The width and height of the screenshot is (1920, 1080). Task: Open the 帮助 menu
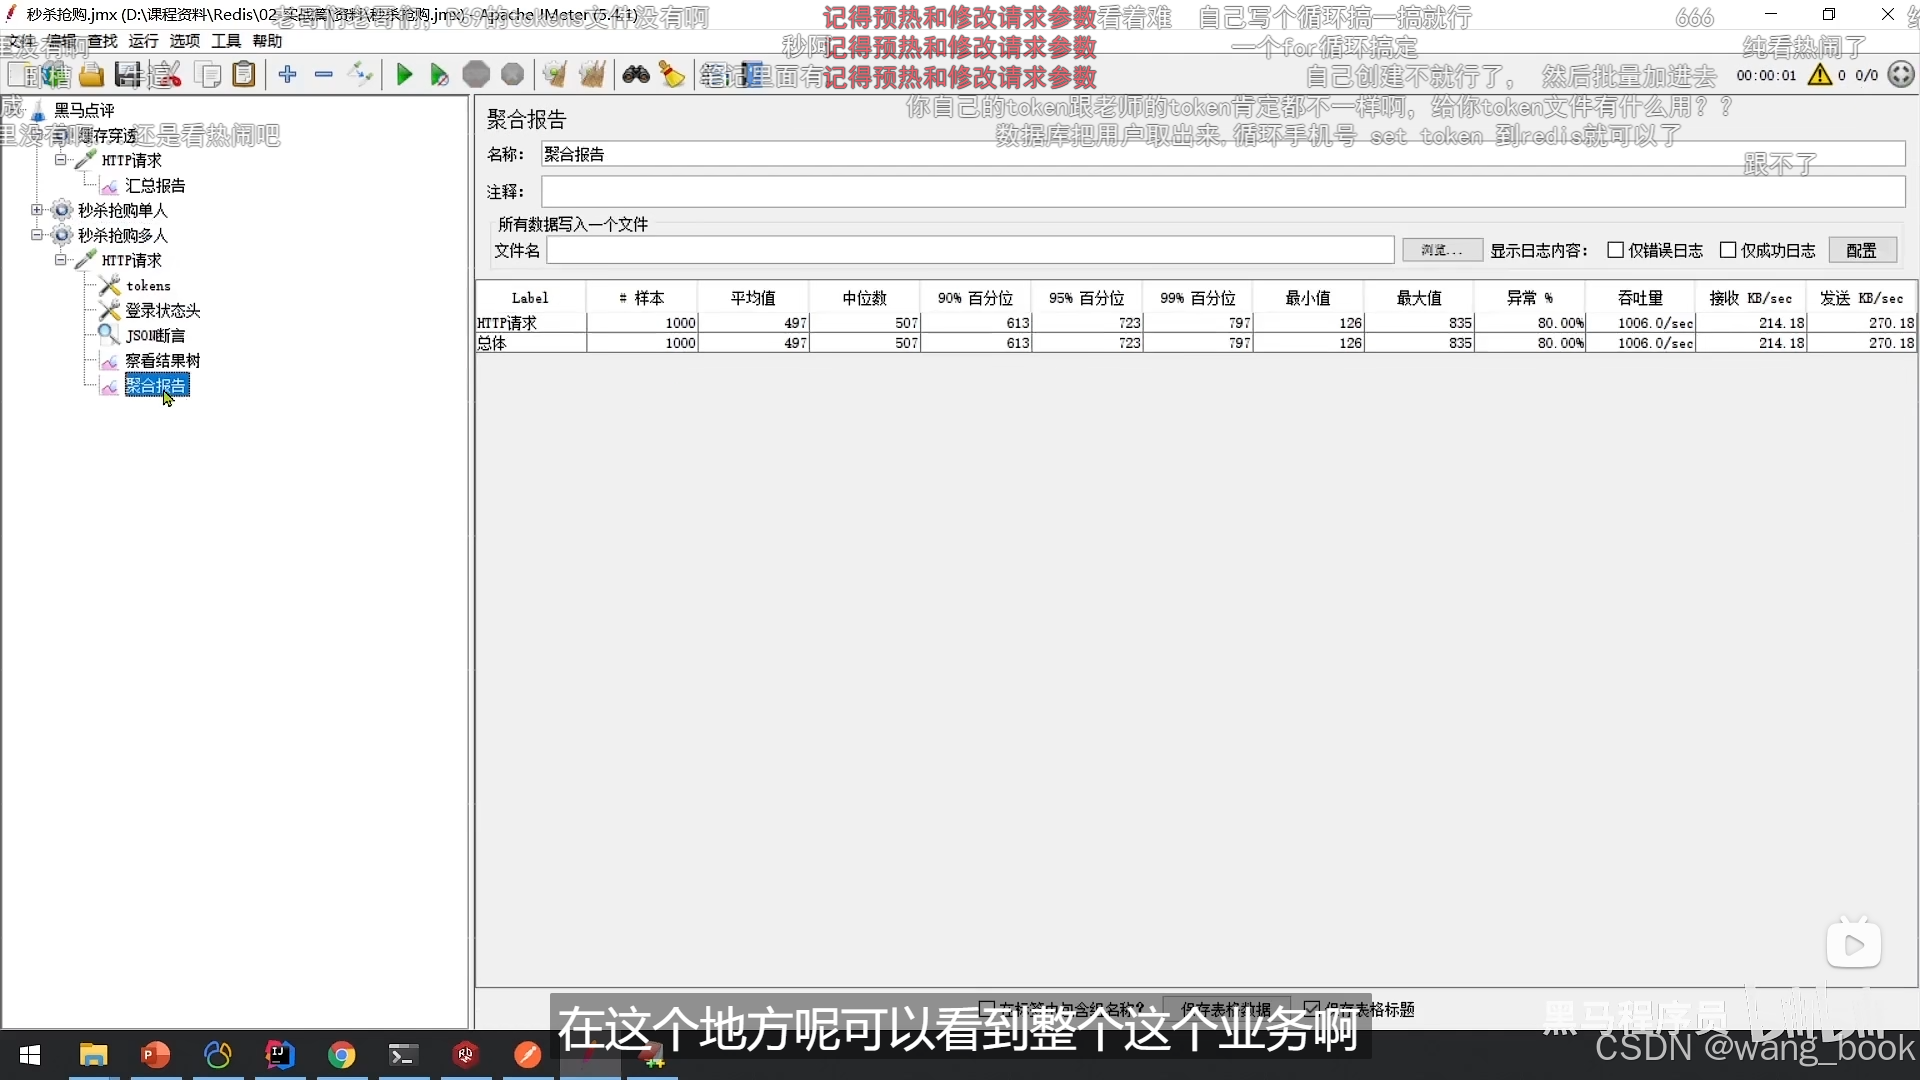coord(267,41)
